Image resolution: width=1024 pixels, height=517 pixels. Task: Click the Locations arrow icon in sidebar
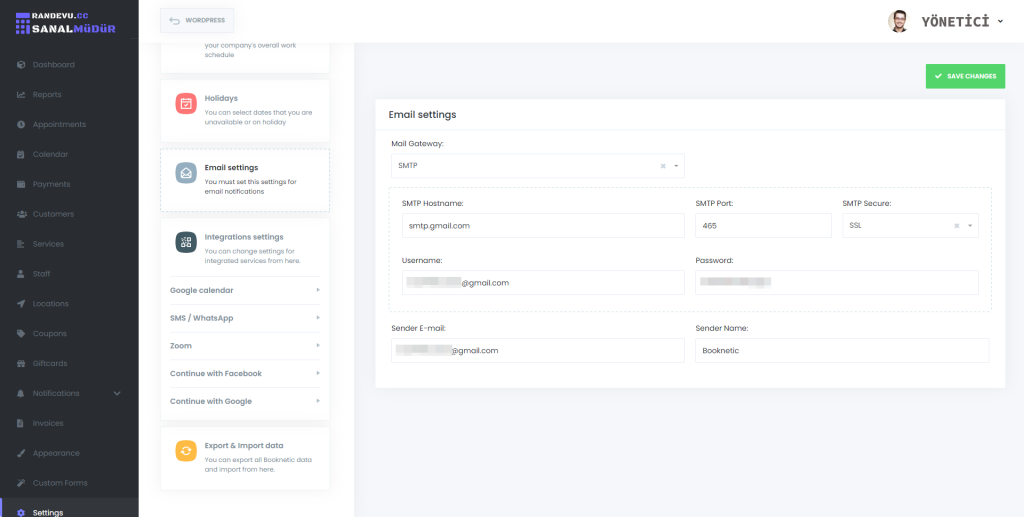point(22,304)
